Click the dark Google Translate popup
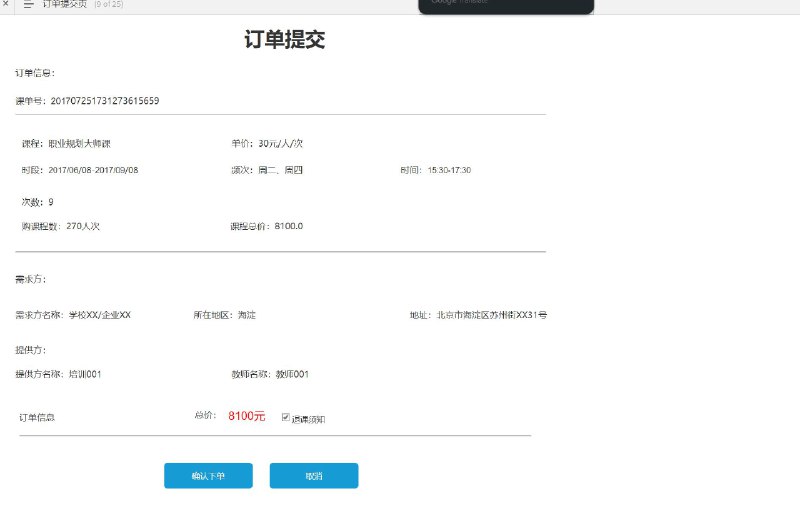 tap(506, 6)
